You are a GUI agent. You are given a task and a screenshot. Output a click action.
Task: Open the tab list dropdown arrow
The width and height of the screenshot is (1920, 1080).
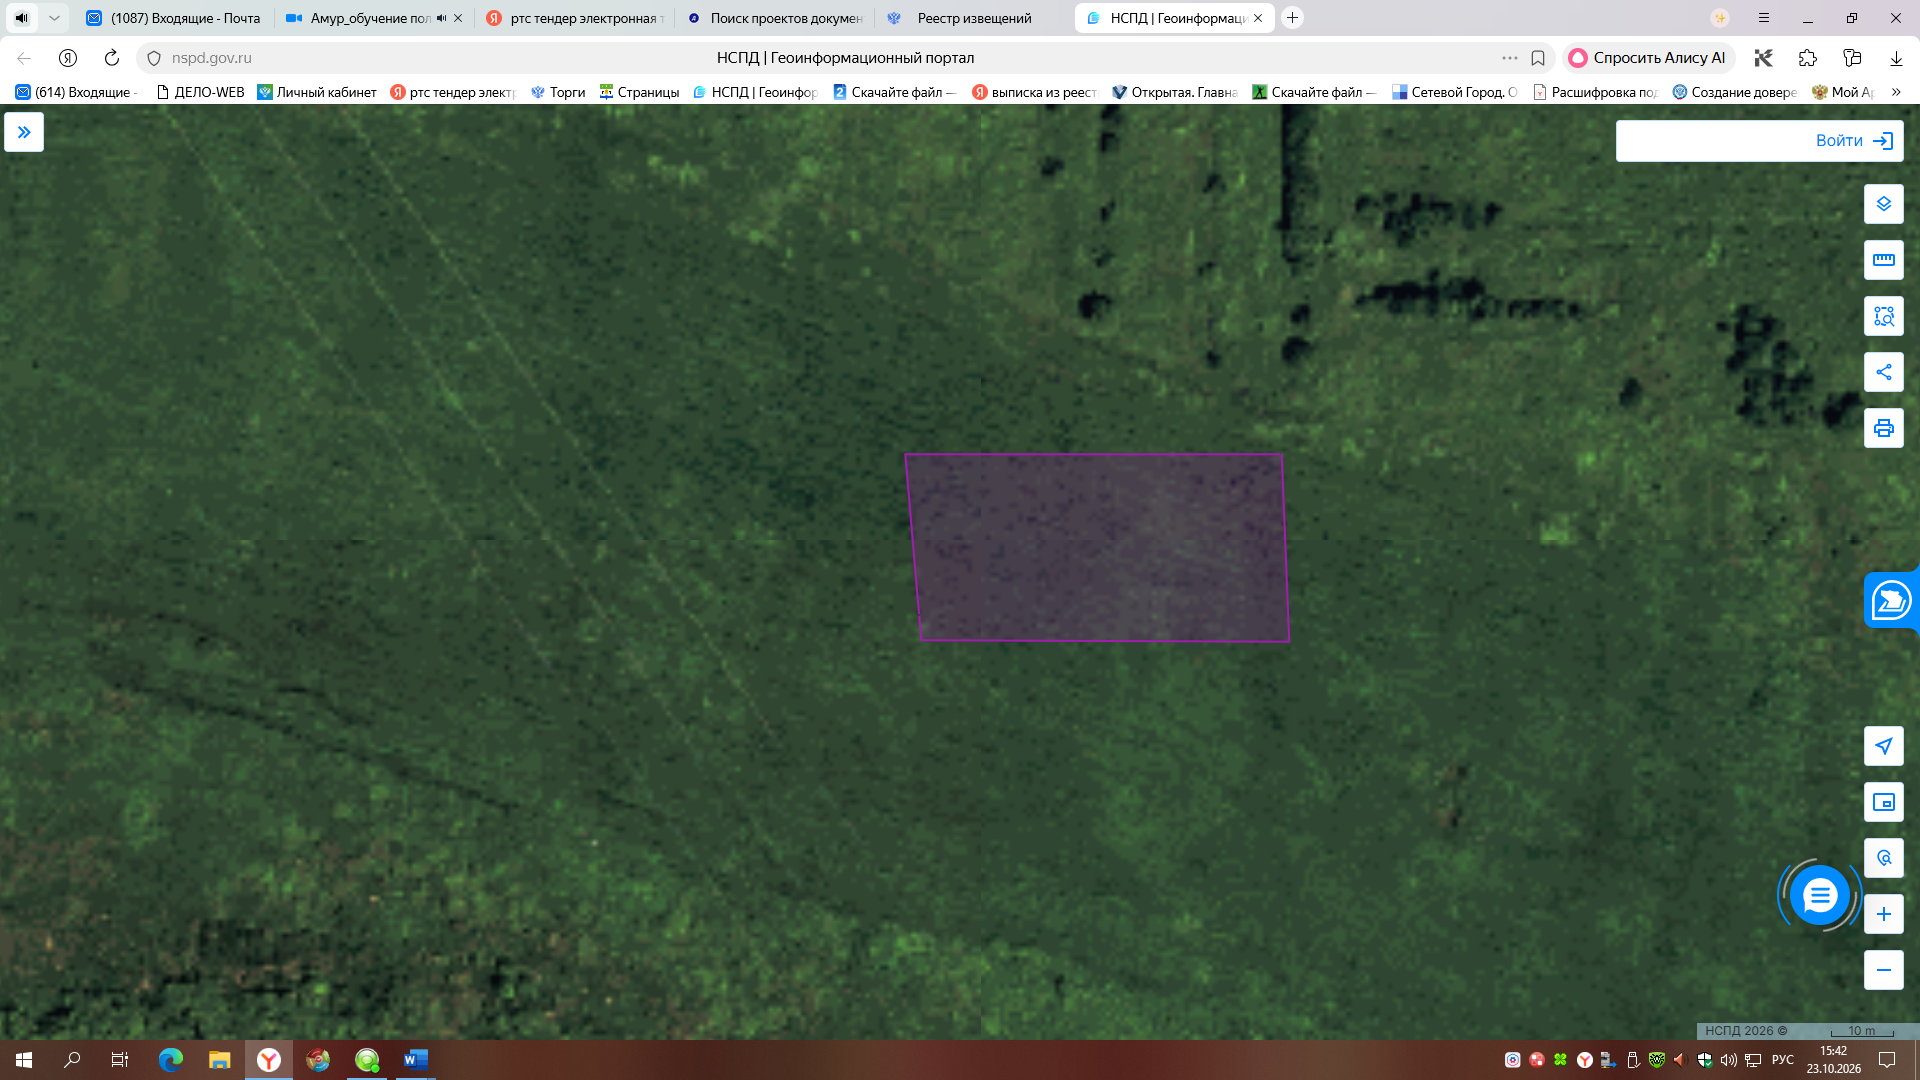click(x=54, y=18)
